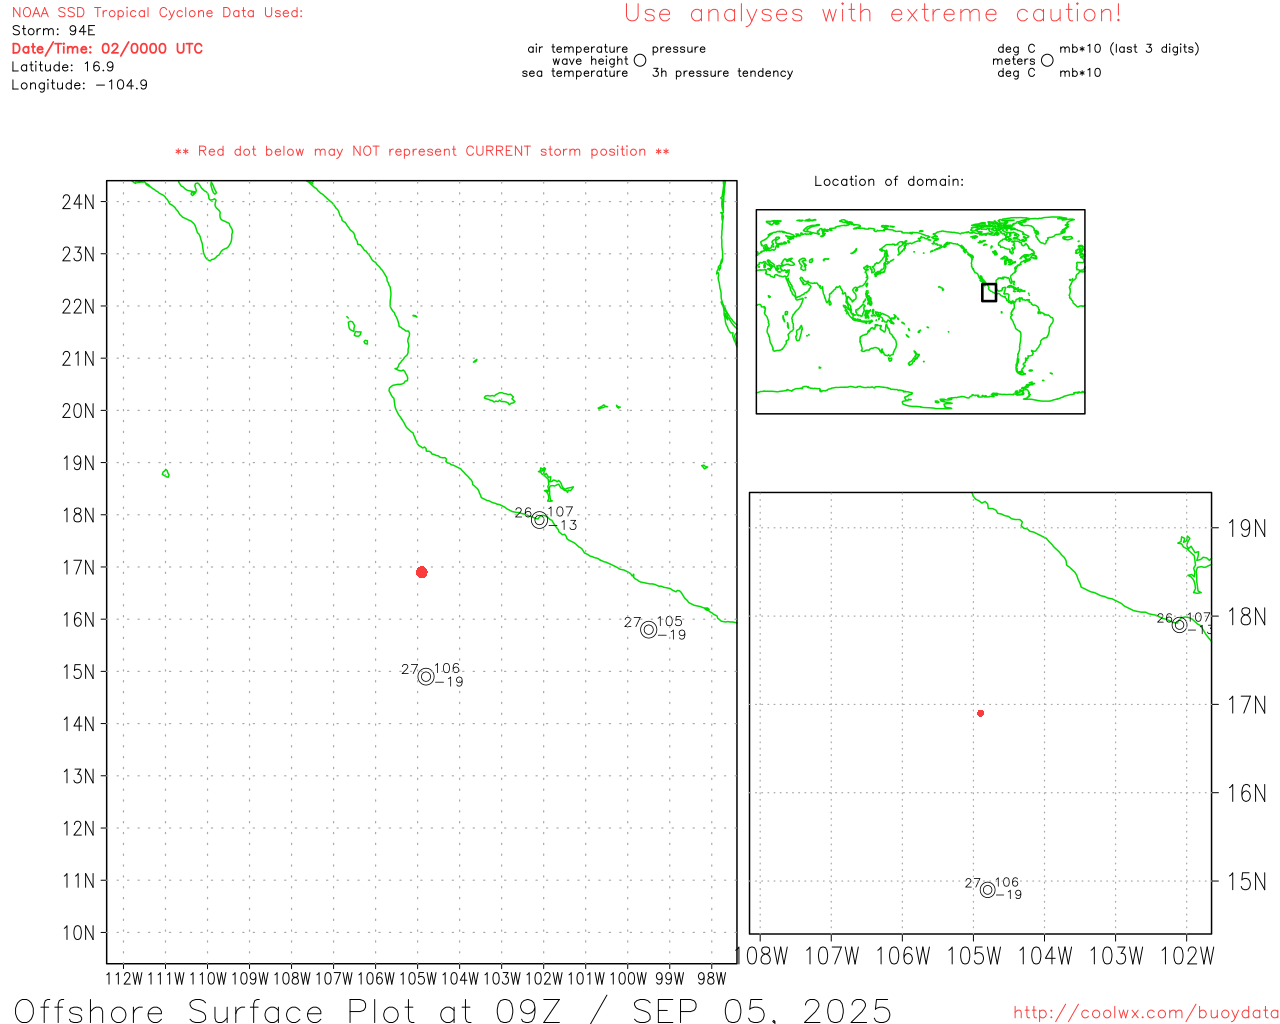Click the 'Location of domain:' label
The height and width of the screenshot is (1024, 1280).
tap(889, 181)
